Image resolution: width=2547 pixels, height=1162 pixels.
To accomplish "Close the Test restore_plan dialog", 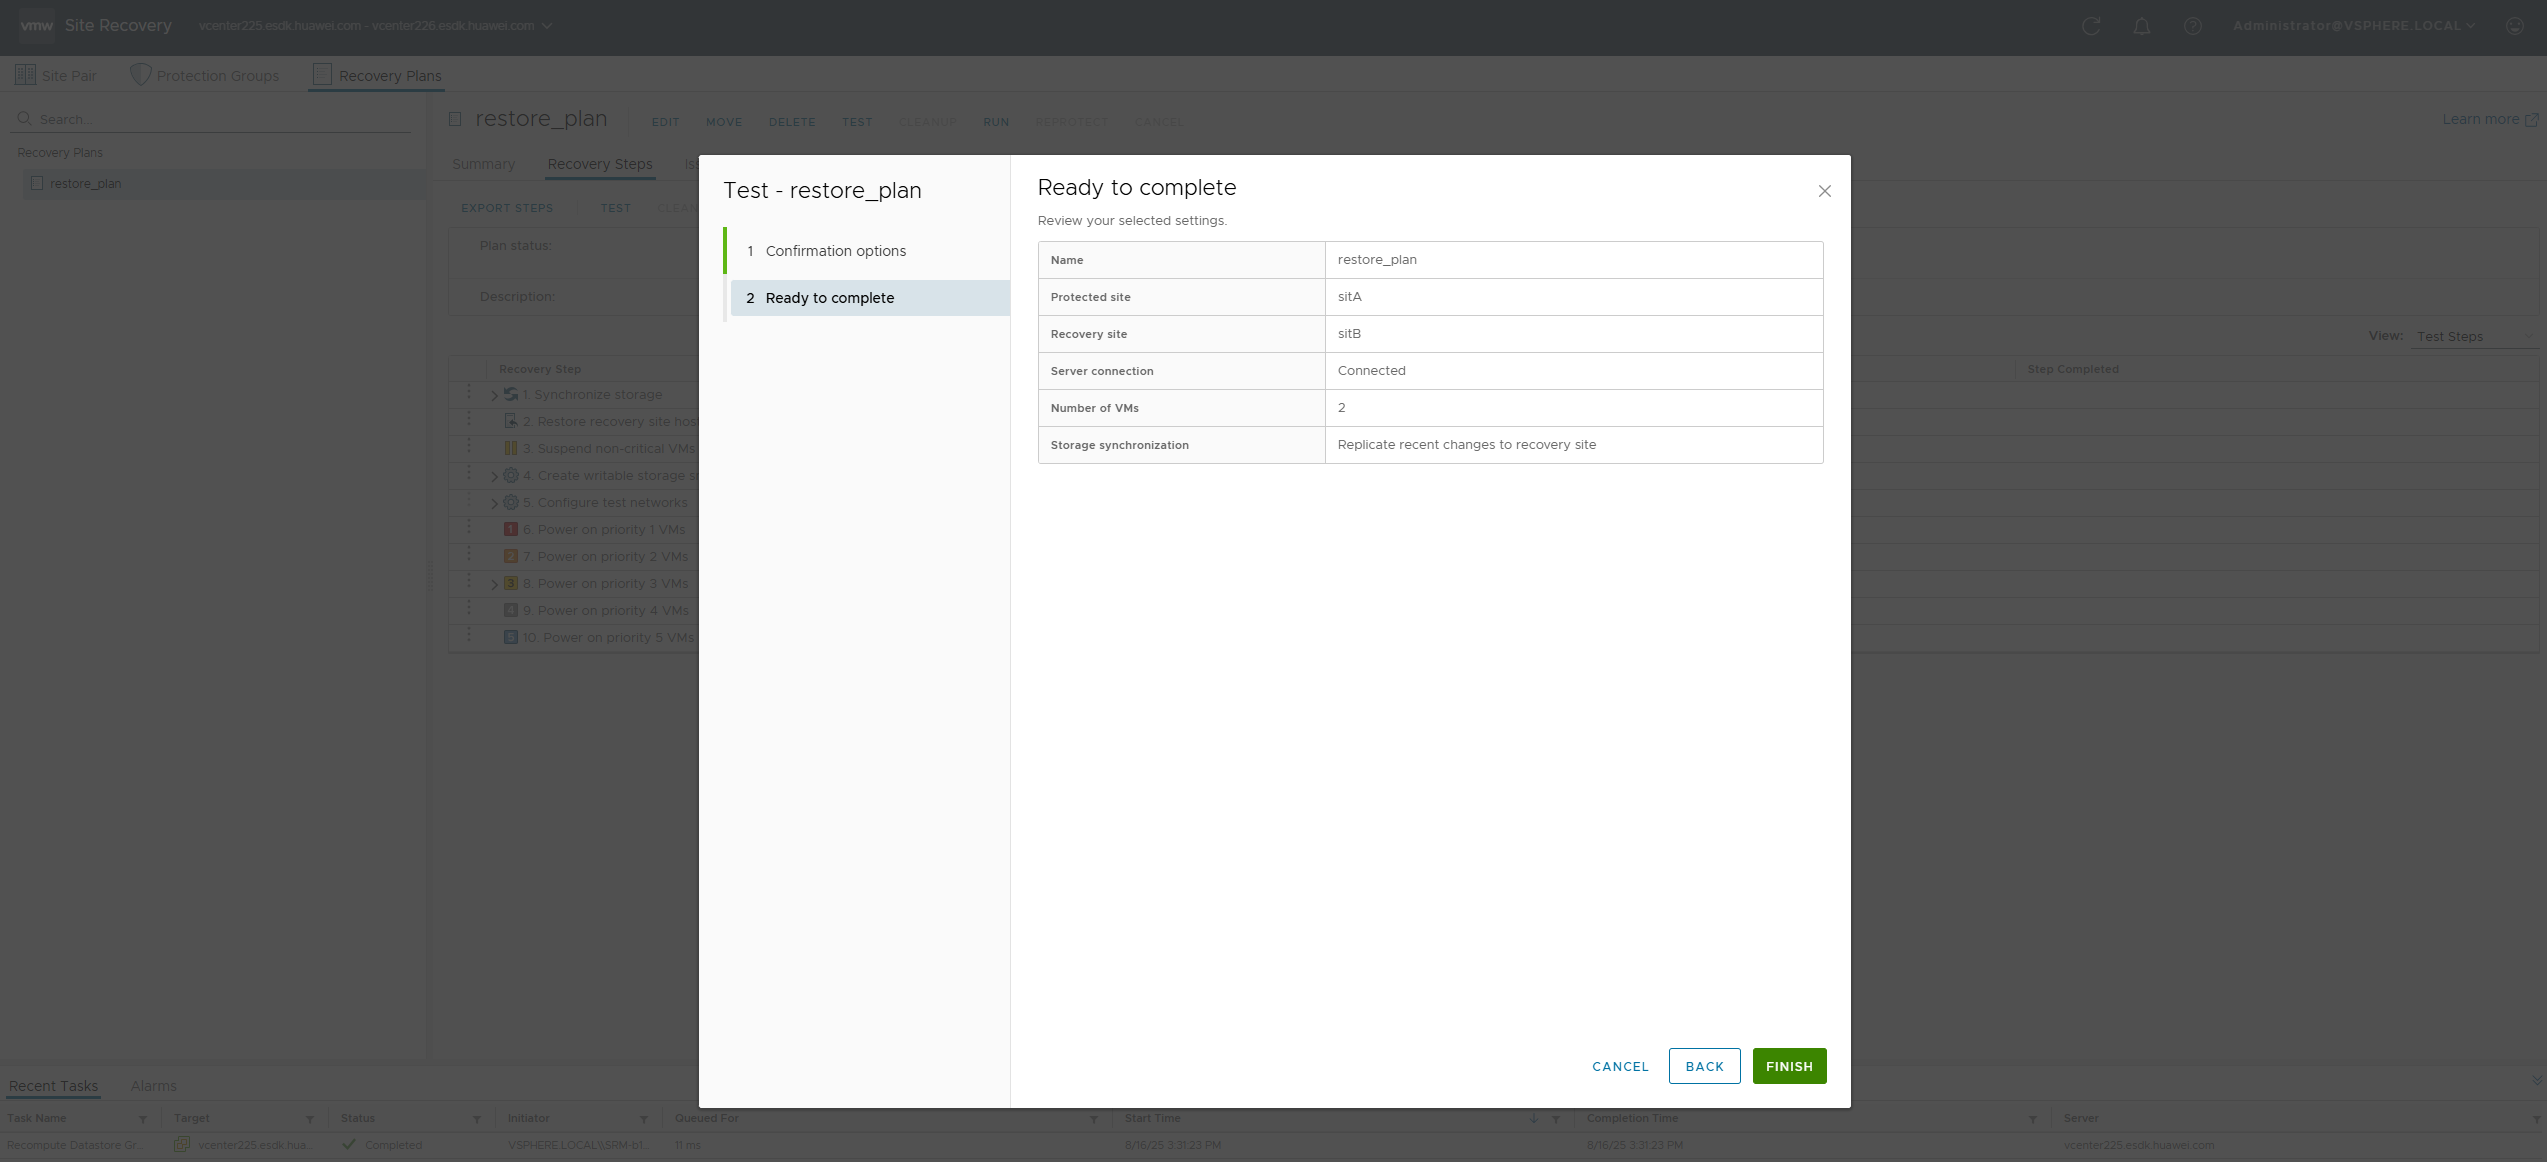I will [x=1824, y=191].
